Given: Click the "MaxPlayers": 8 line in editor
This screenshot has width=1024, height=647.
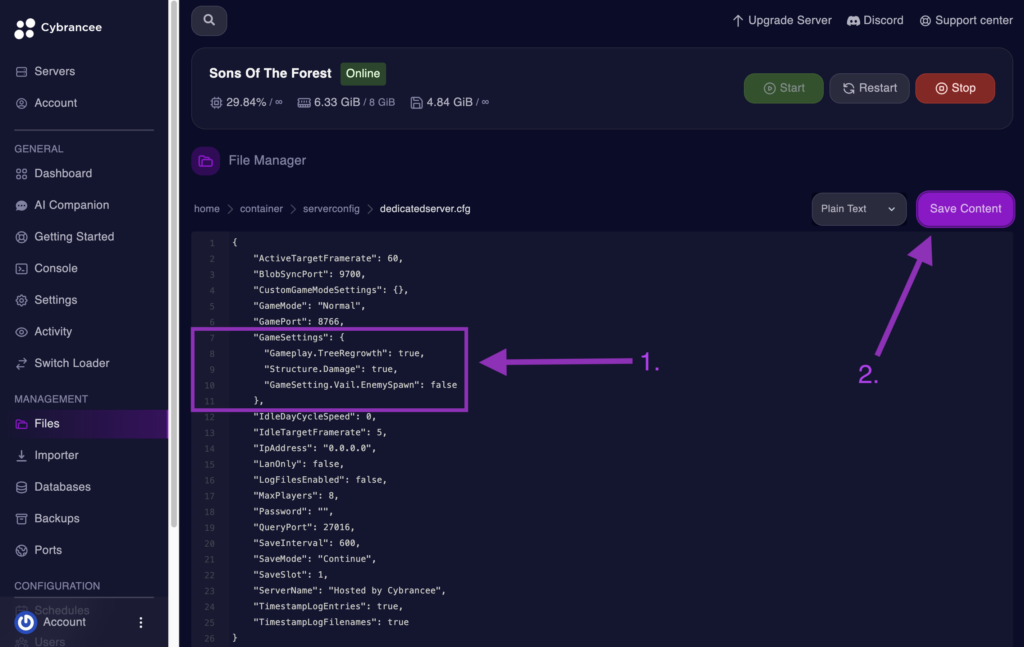Looking at the screenshot, I should (x=296, y=496).
